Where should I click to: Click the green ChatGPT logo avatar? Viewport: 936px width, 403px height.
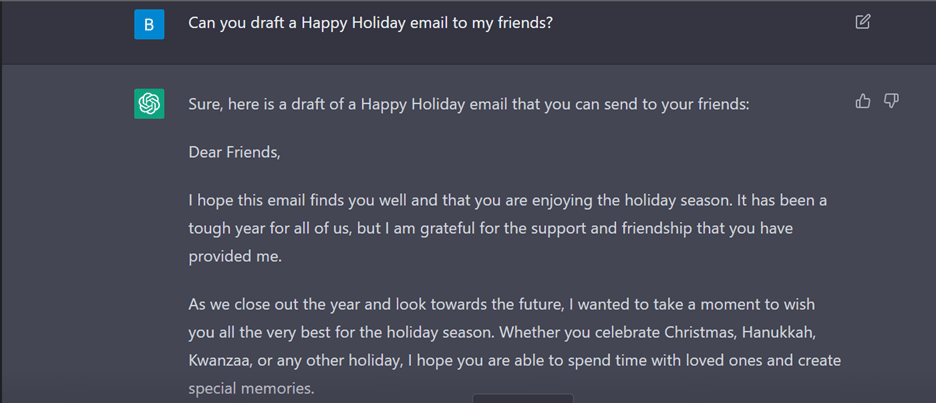[149, 104]
